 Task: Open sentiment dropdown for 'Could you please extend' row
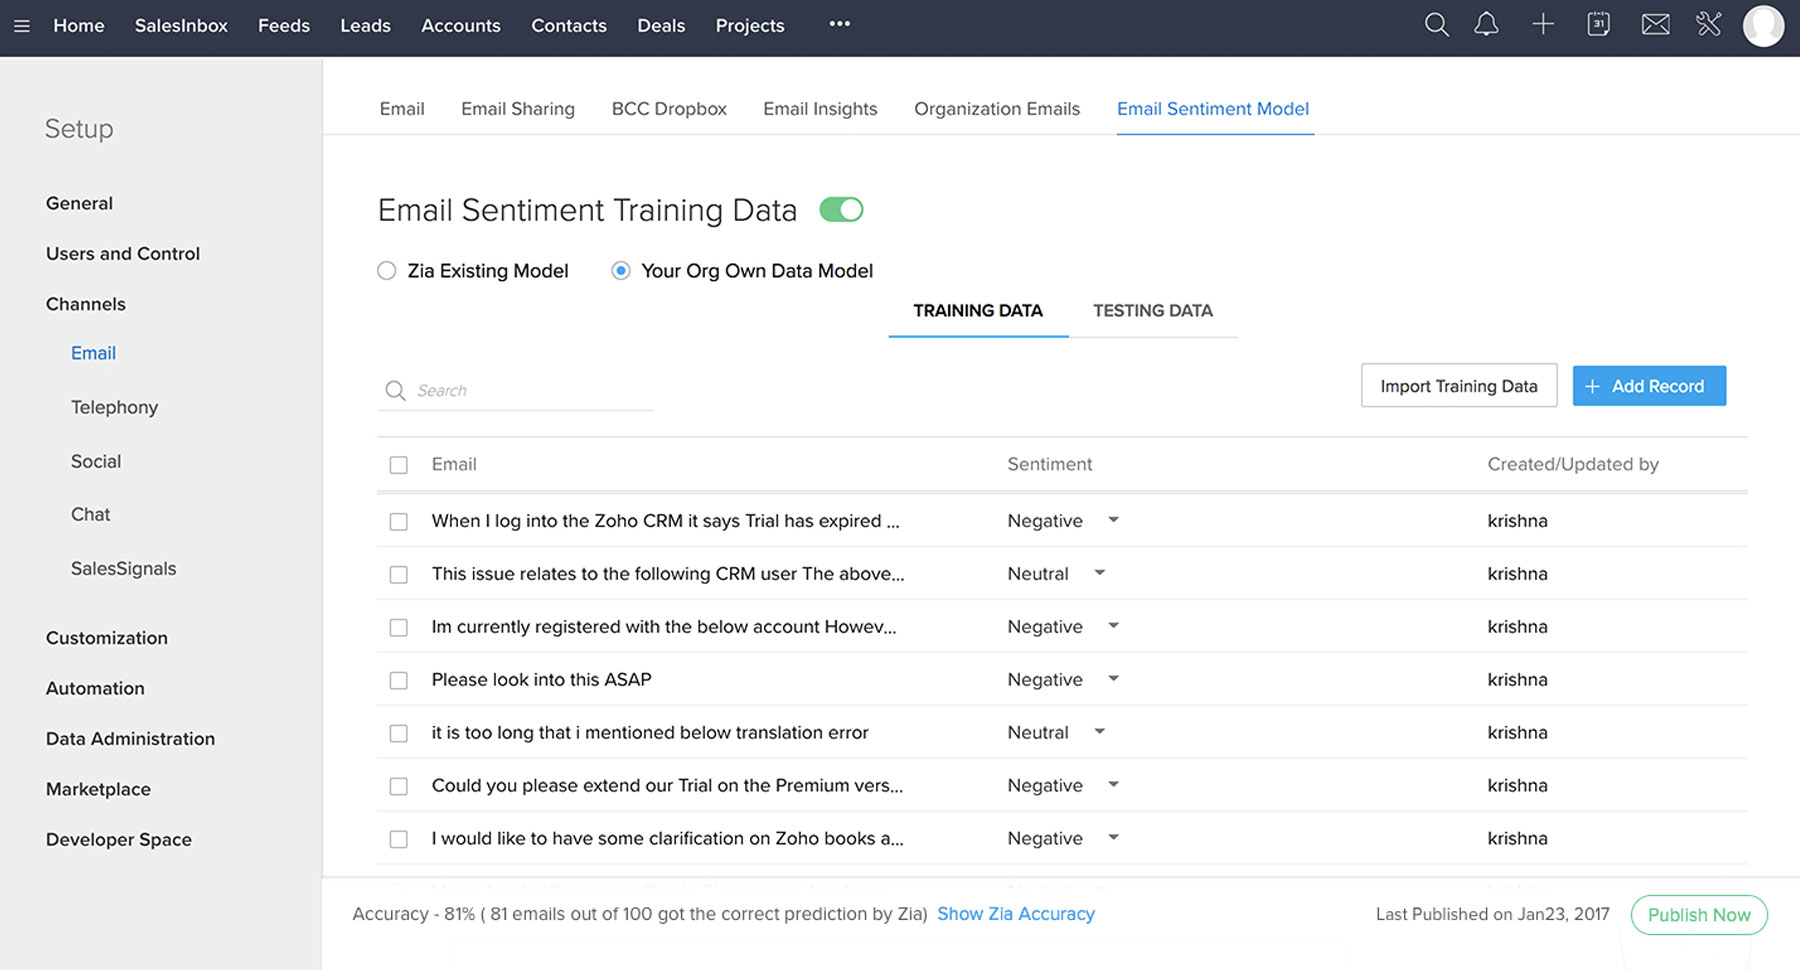click(1113, 785)
